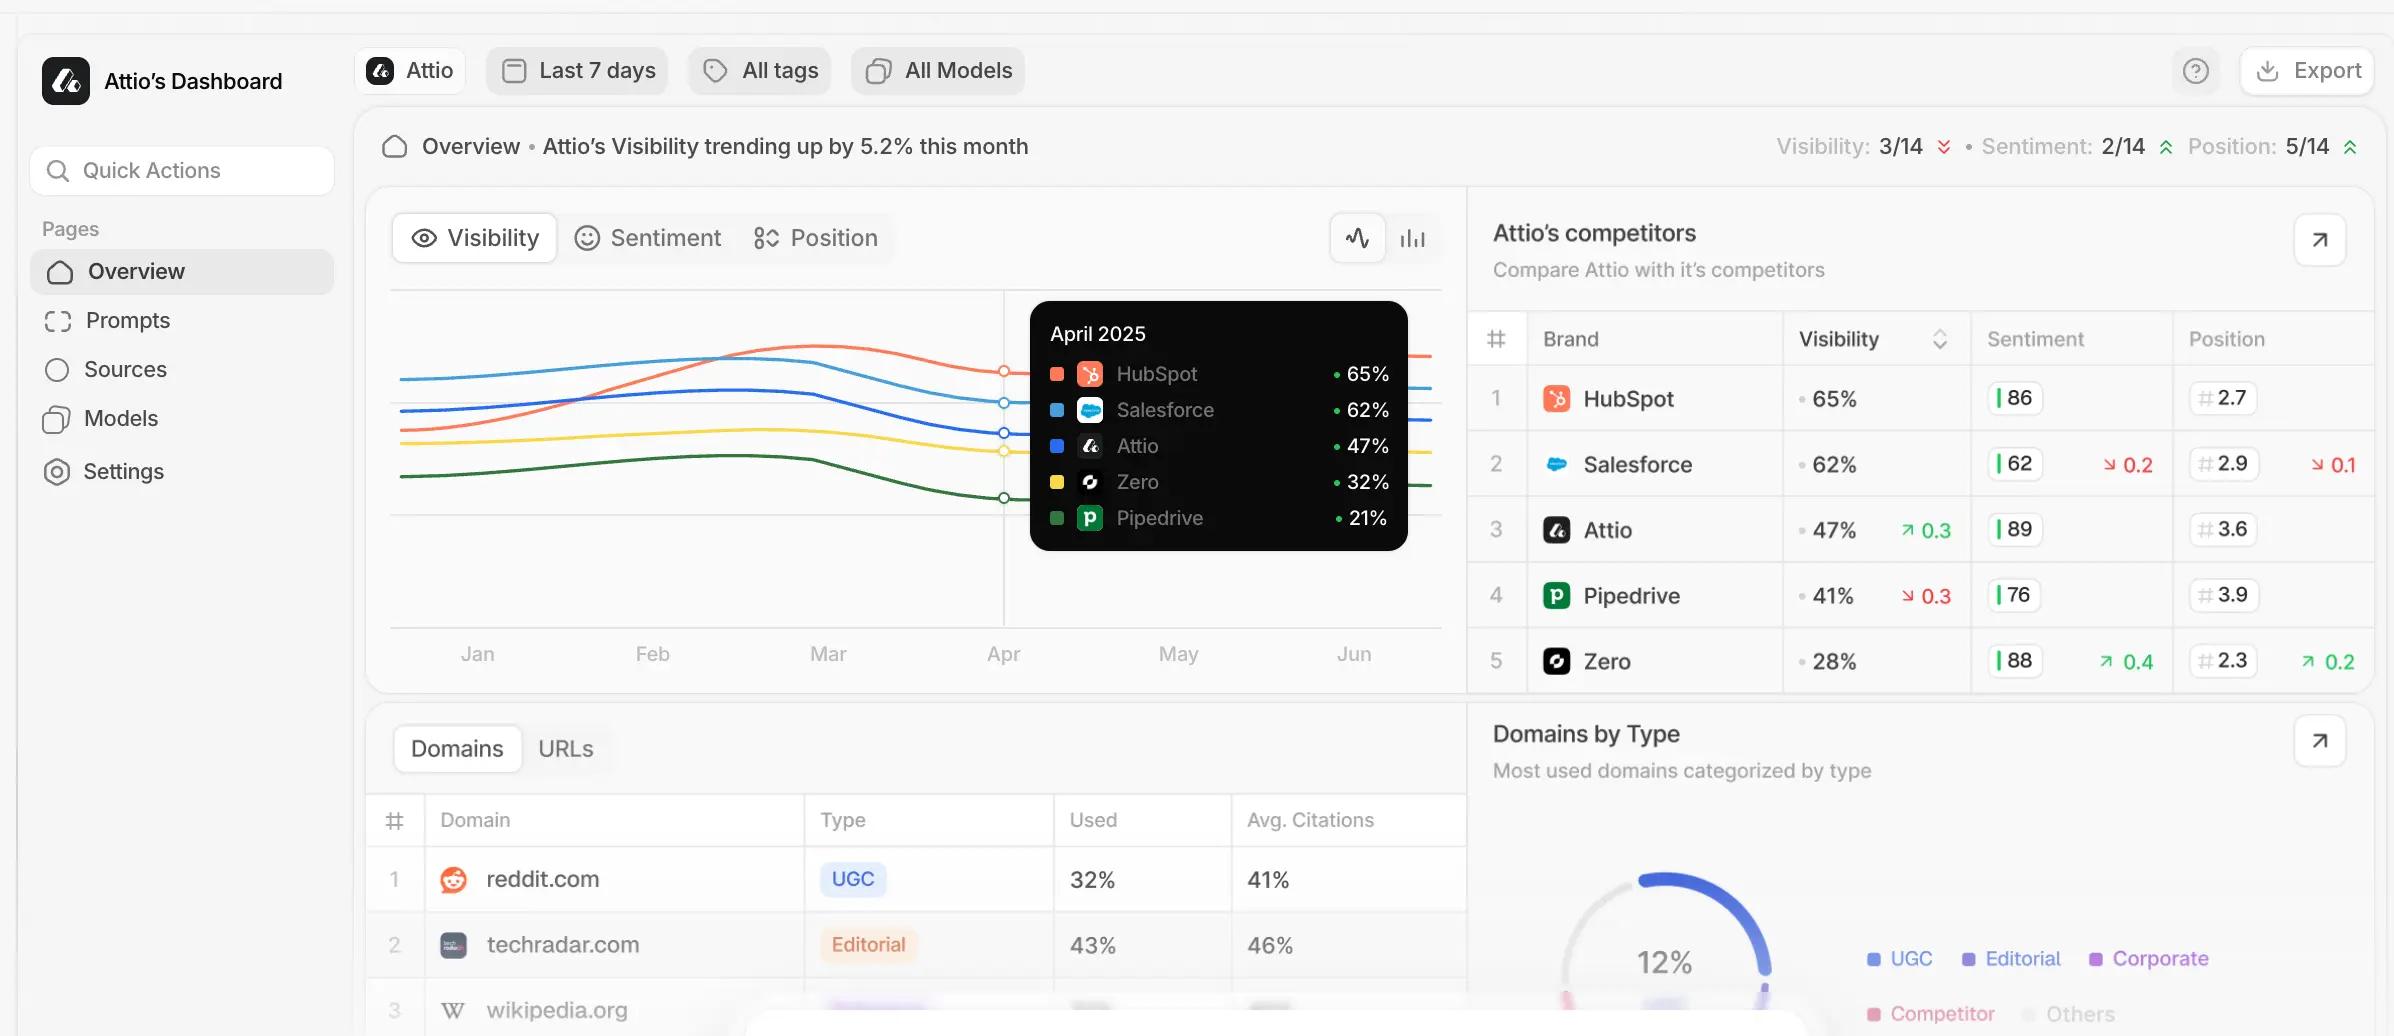Click reddit.com's Used value 32%
The height and width of the screenshot is (1036, 2394).
(x=1092, y=880)
